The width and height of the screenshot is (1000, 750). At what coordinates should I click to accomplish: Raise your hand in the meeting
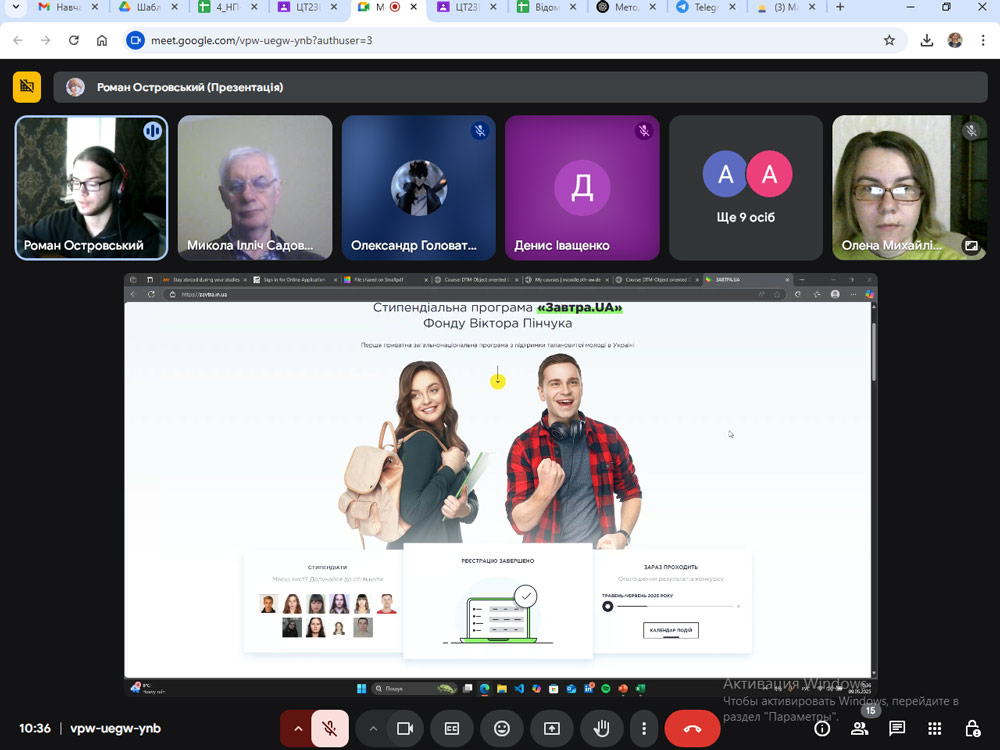[x=601, y=729]
